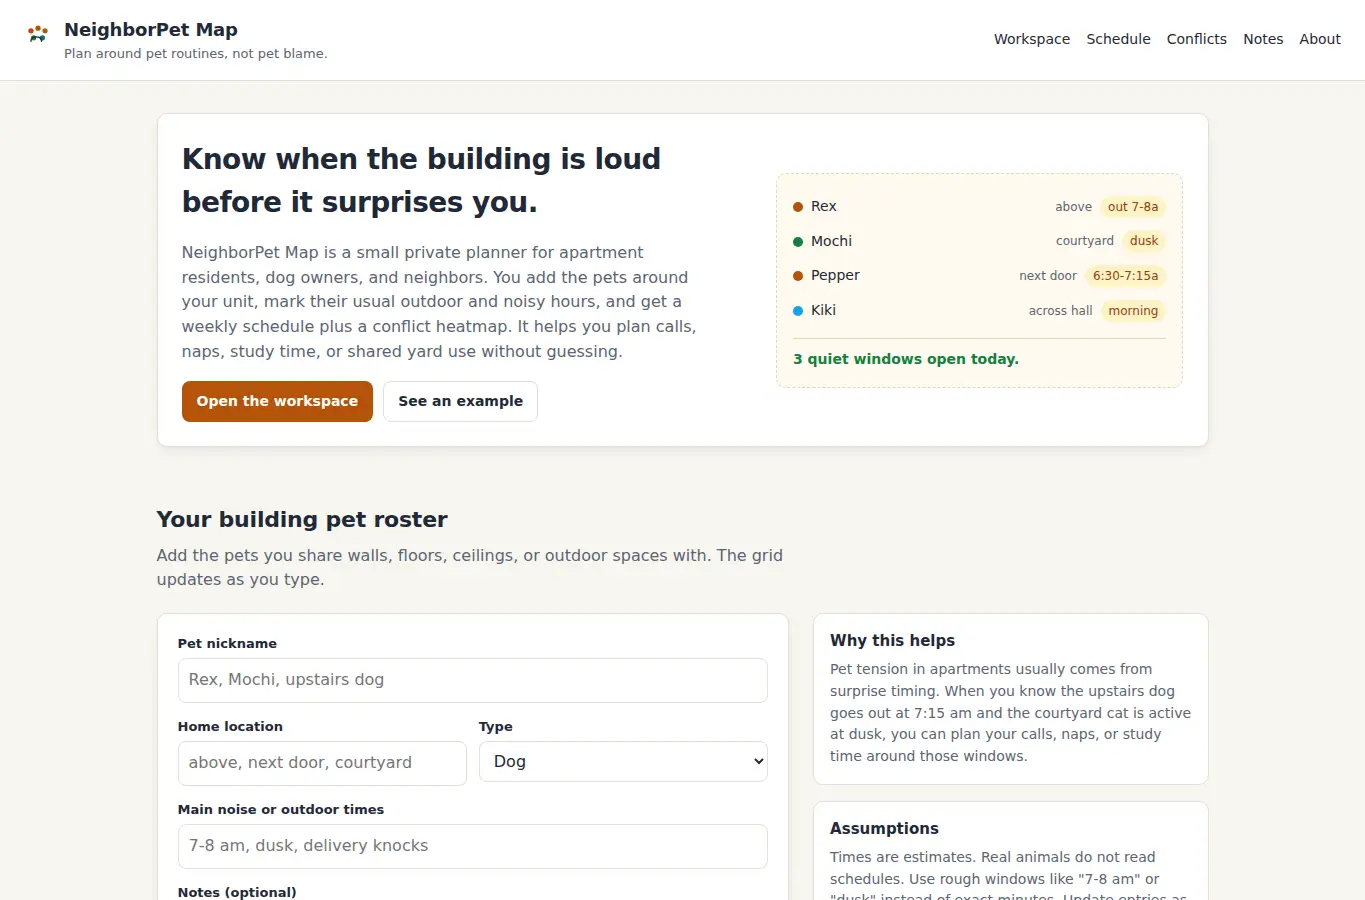Screen dimensions: 1365x900
Task: Click the 'Rex' name in preview list
Action: (824, 206)
